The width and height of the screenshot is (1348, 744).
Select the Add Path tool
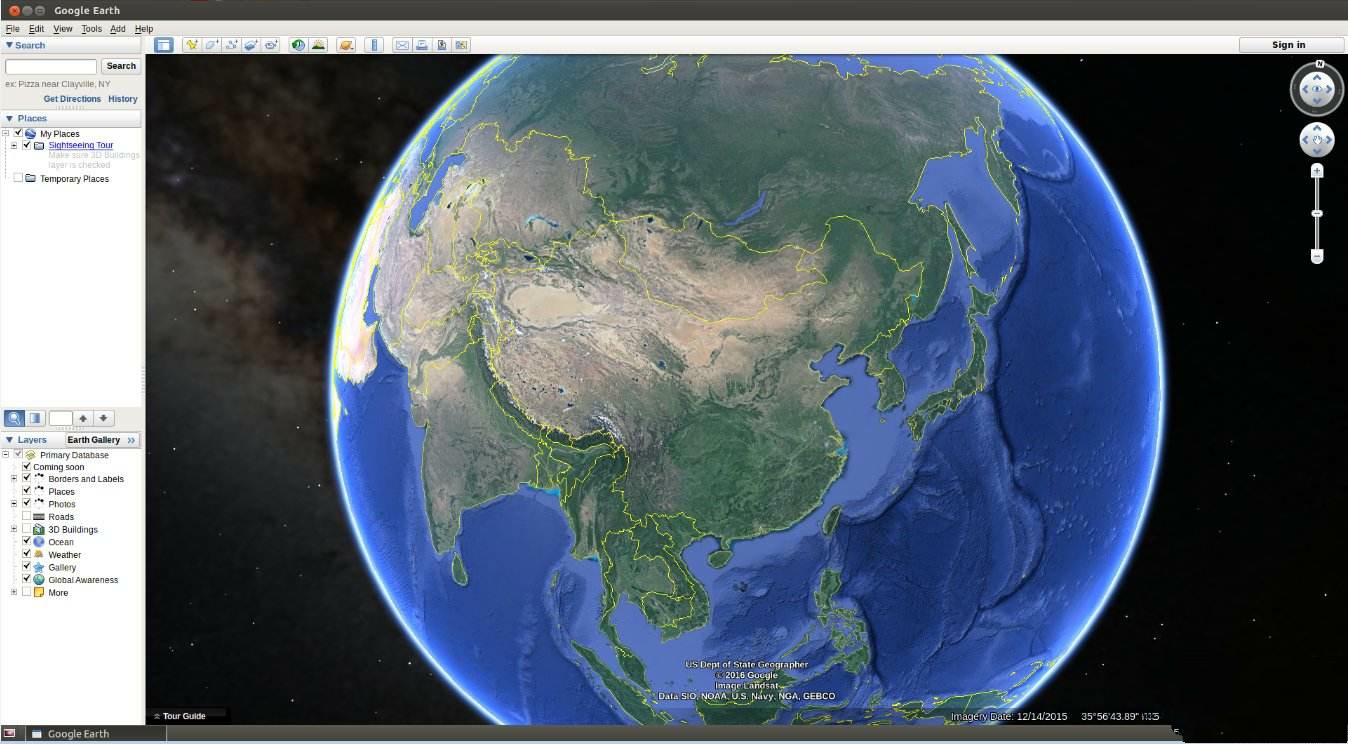[233, 44]
